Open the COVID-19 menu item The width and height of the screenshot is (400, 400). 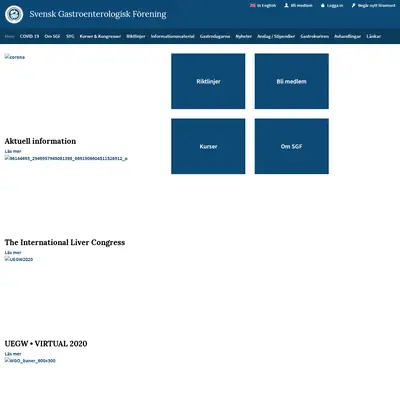pyautogui.click(x=29, y=36)
